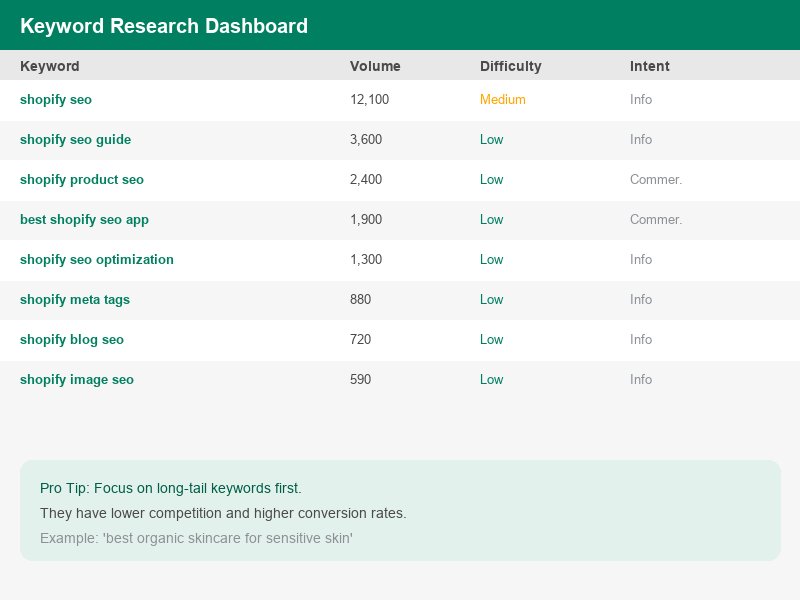Click Low difficulty for shopify product seo

click(x=491, y=180)
